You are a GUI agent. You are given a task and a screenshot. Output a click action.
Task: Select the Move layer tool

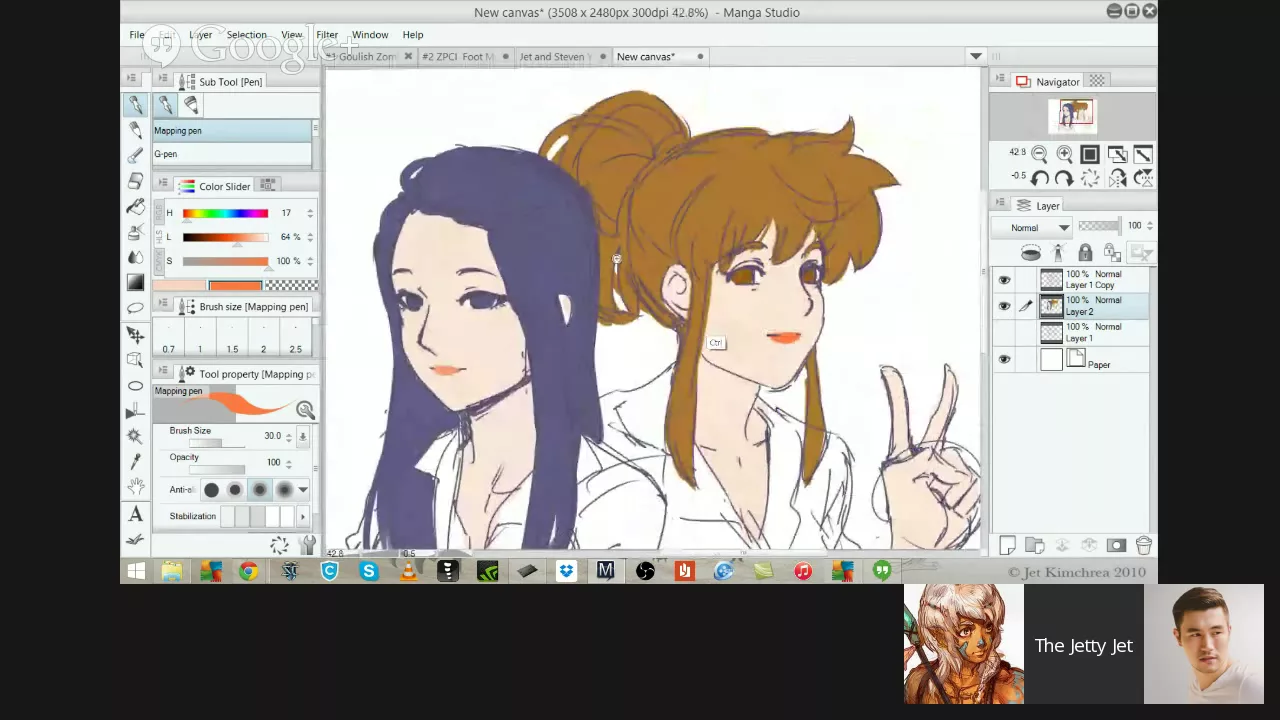135,335
